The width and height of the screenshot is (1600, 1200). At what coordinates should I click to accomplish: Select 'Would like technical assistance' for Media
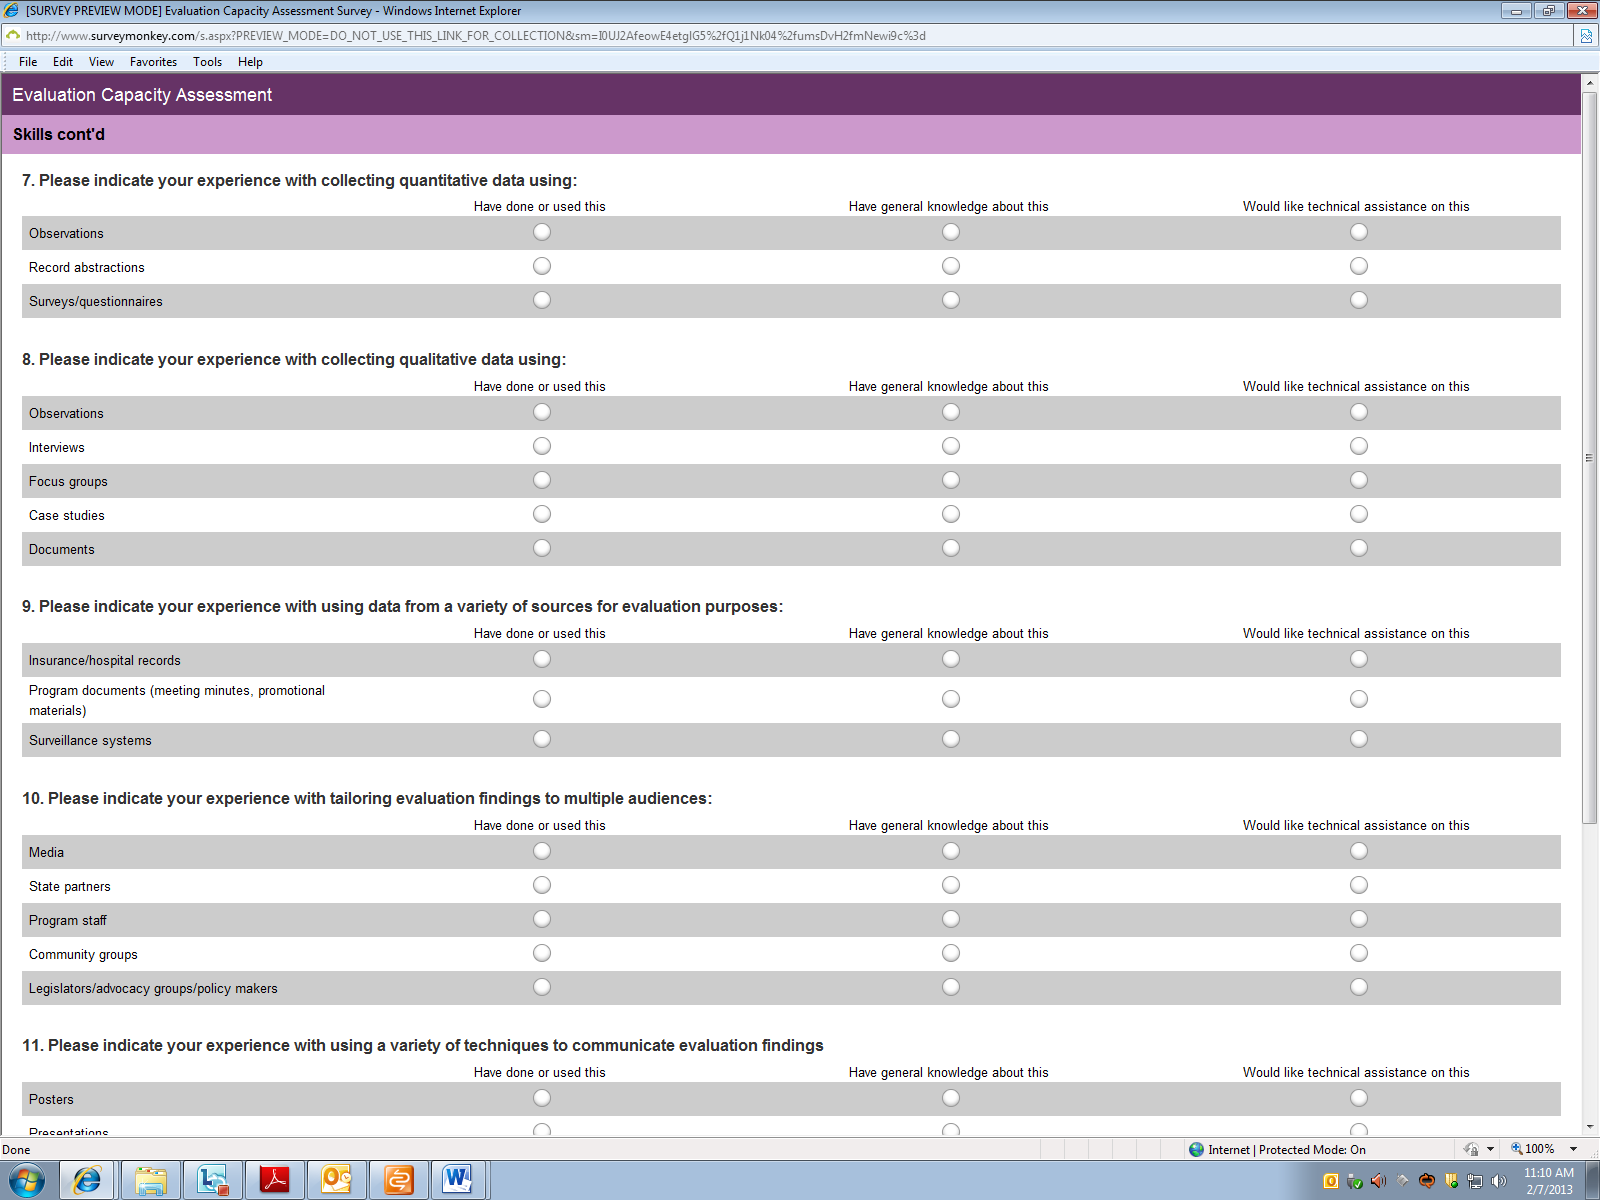1359,851
